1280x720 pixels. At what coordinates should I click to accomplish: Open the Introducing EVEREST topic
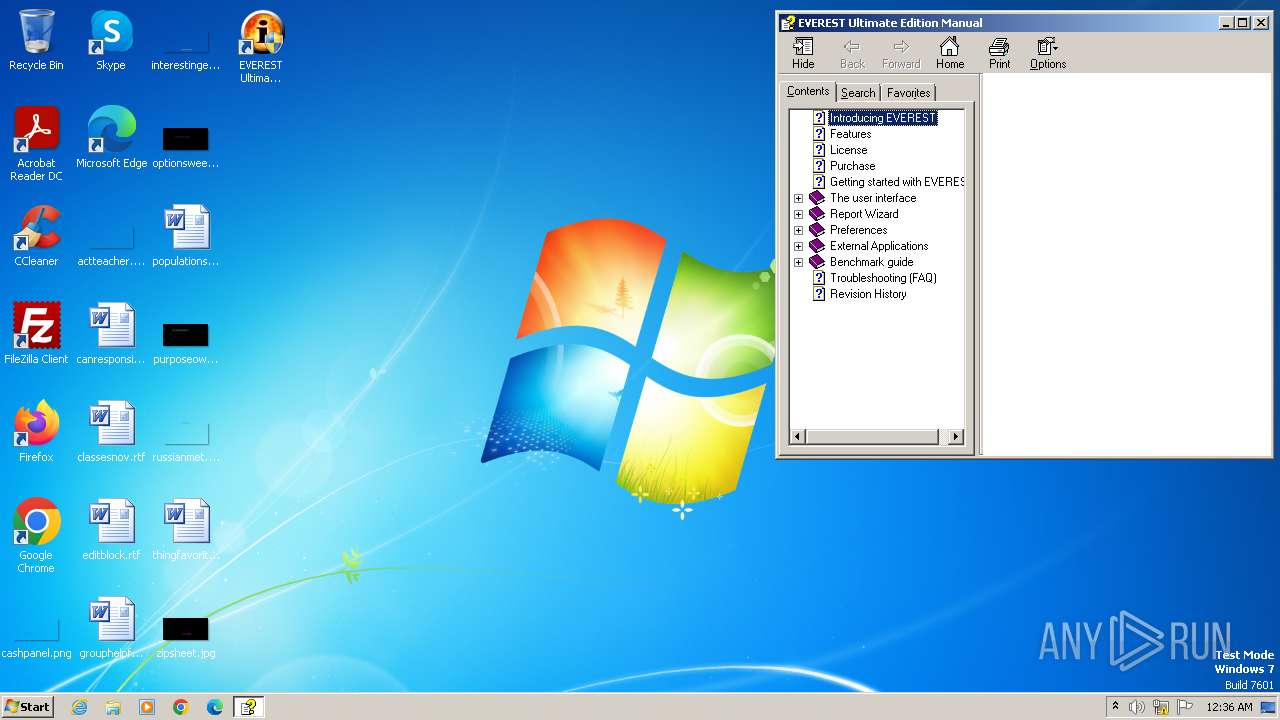point(883,118)
